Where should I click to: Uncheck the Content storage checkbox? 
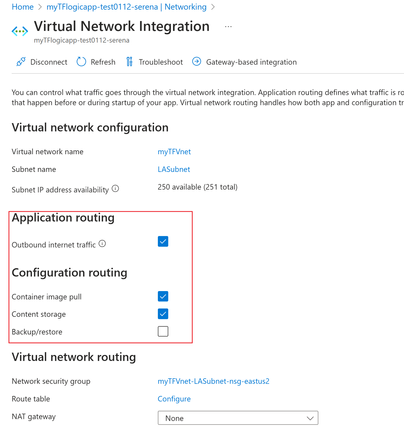[163, 314]
